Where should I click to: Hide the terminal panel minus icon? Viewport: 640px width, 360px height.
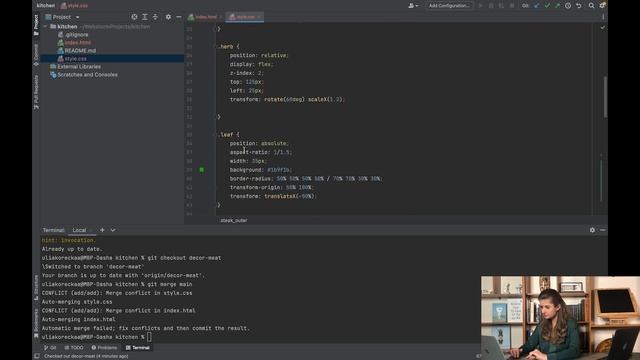tap(602, 230)
